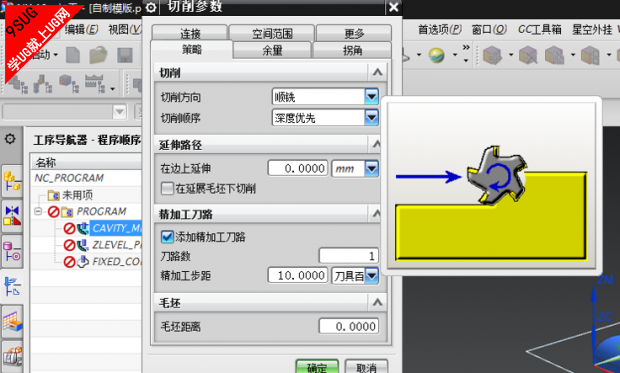Image resolution: width=620 pixels, height=373 pixels.
Task: Click the 取消 button
Action: [366, 367]
